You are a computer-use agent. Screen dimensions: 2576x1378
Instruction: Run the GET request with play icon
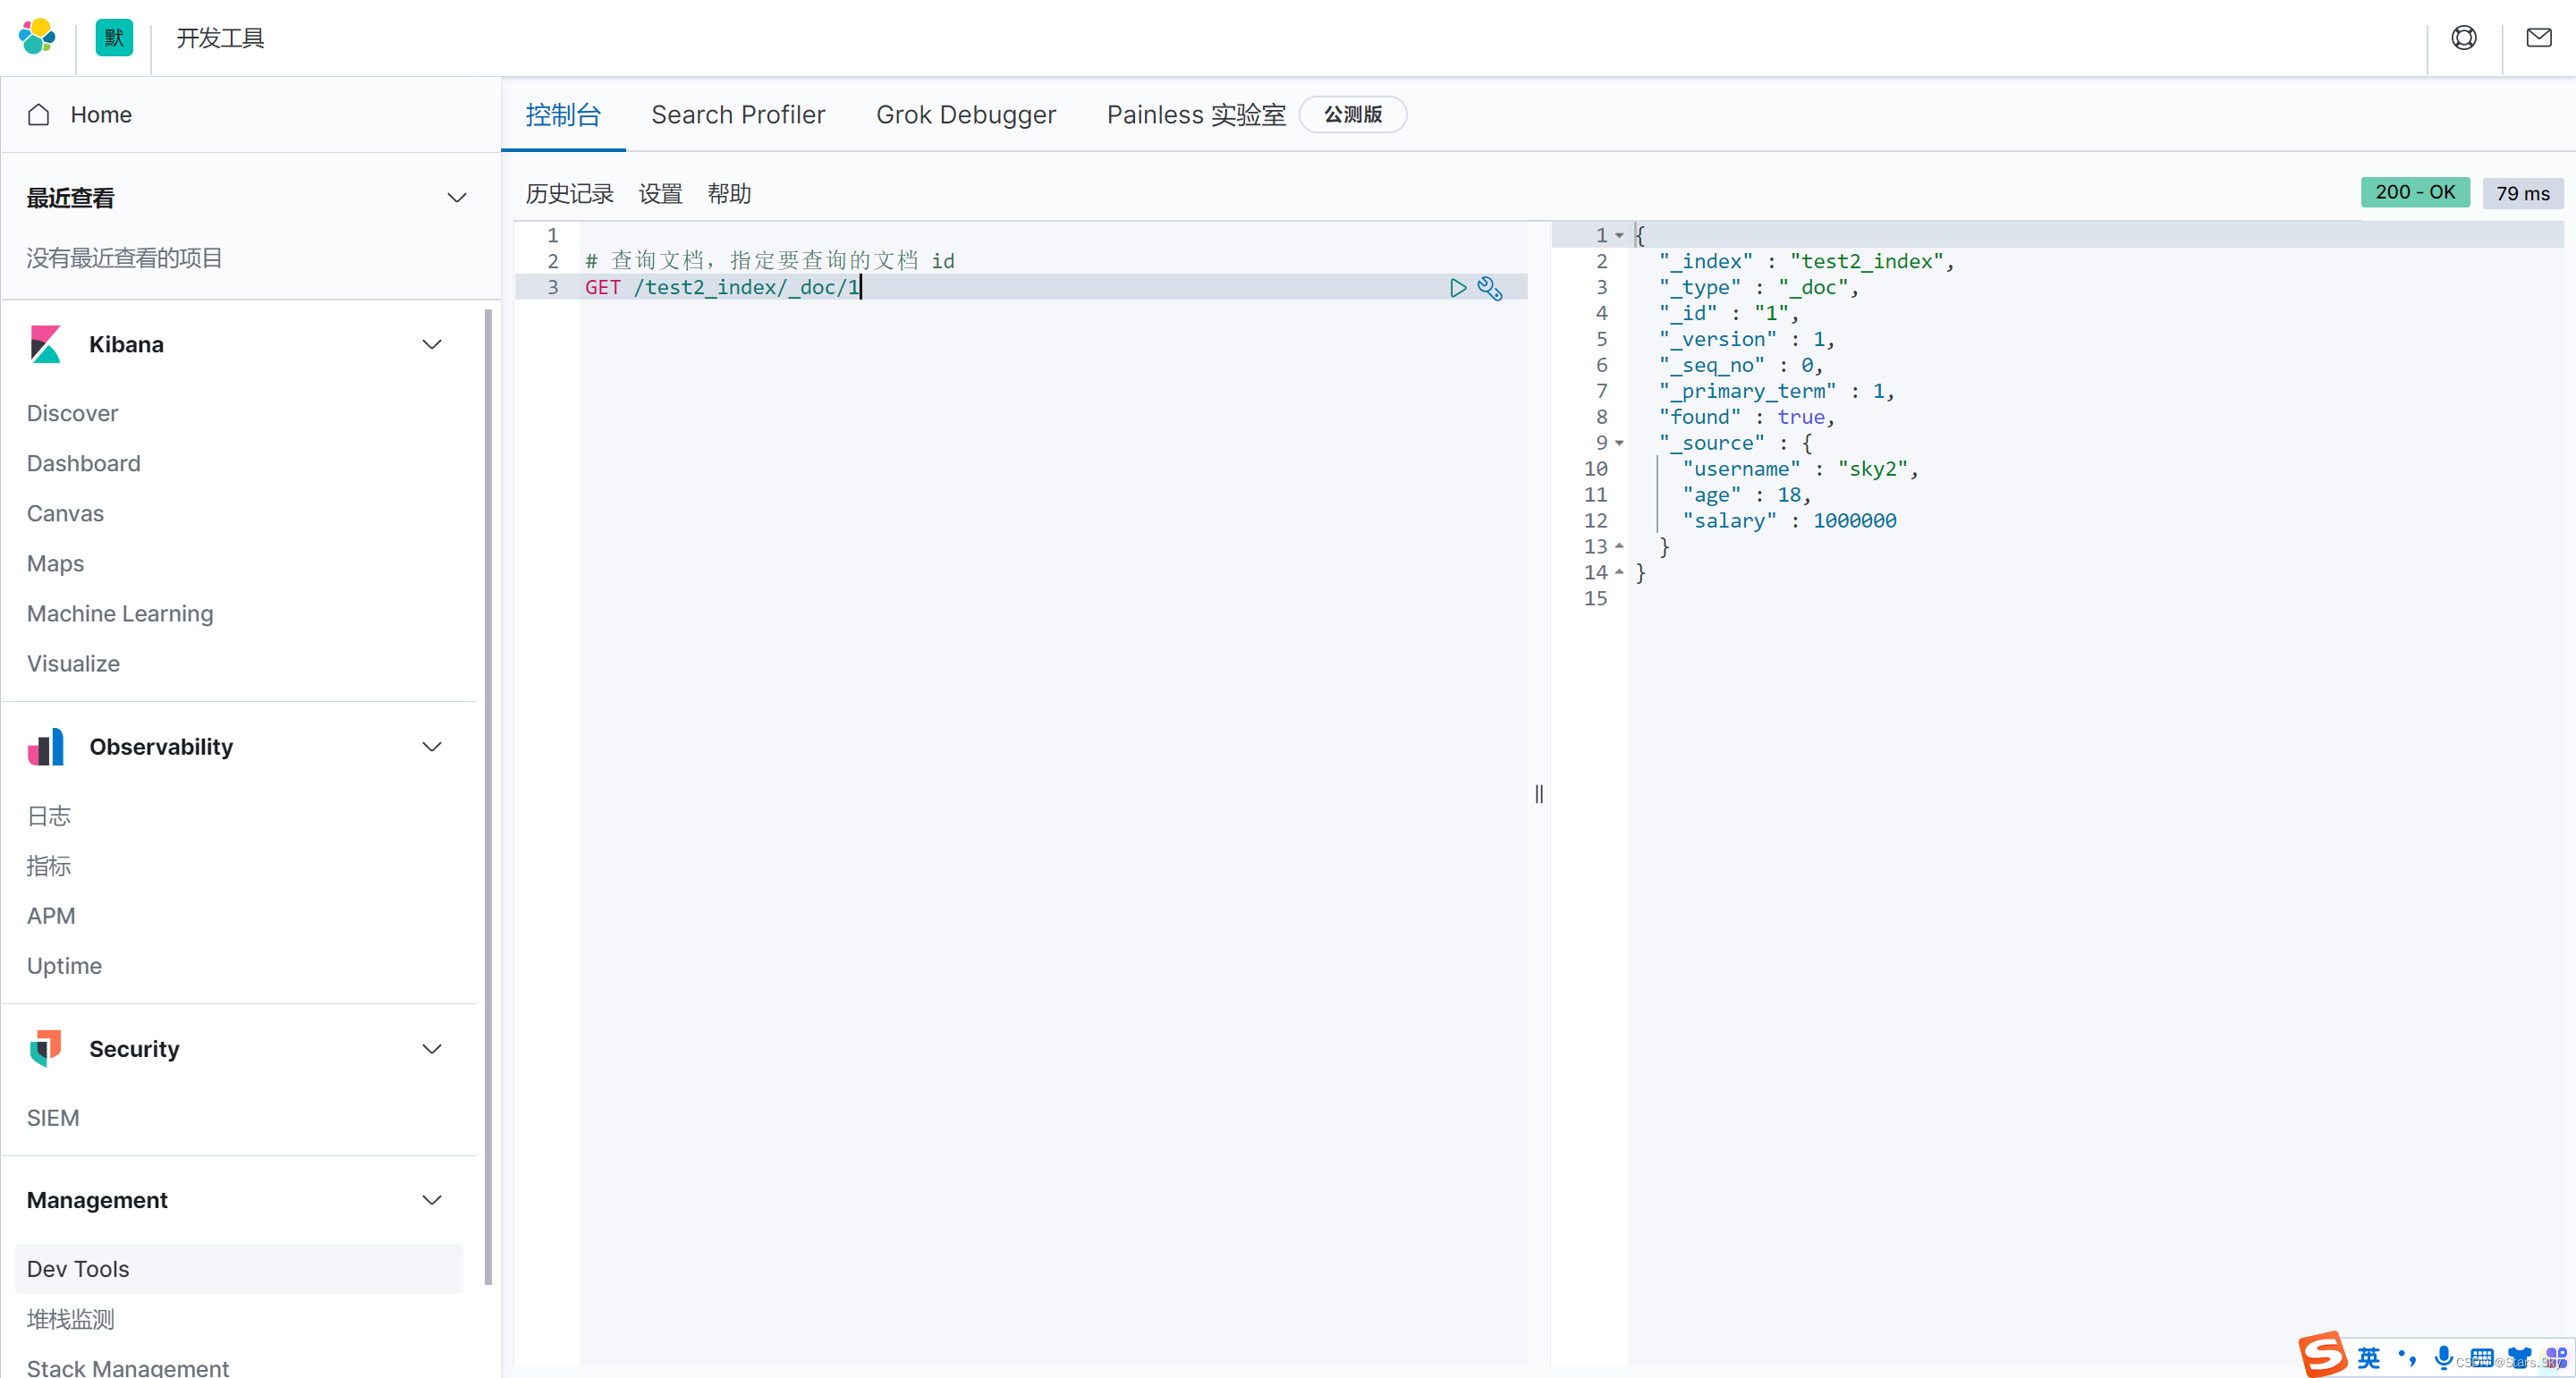[x=1457, y=288]
